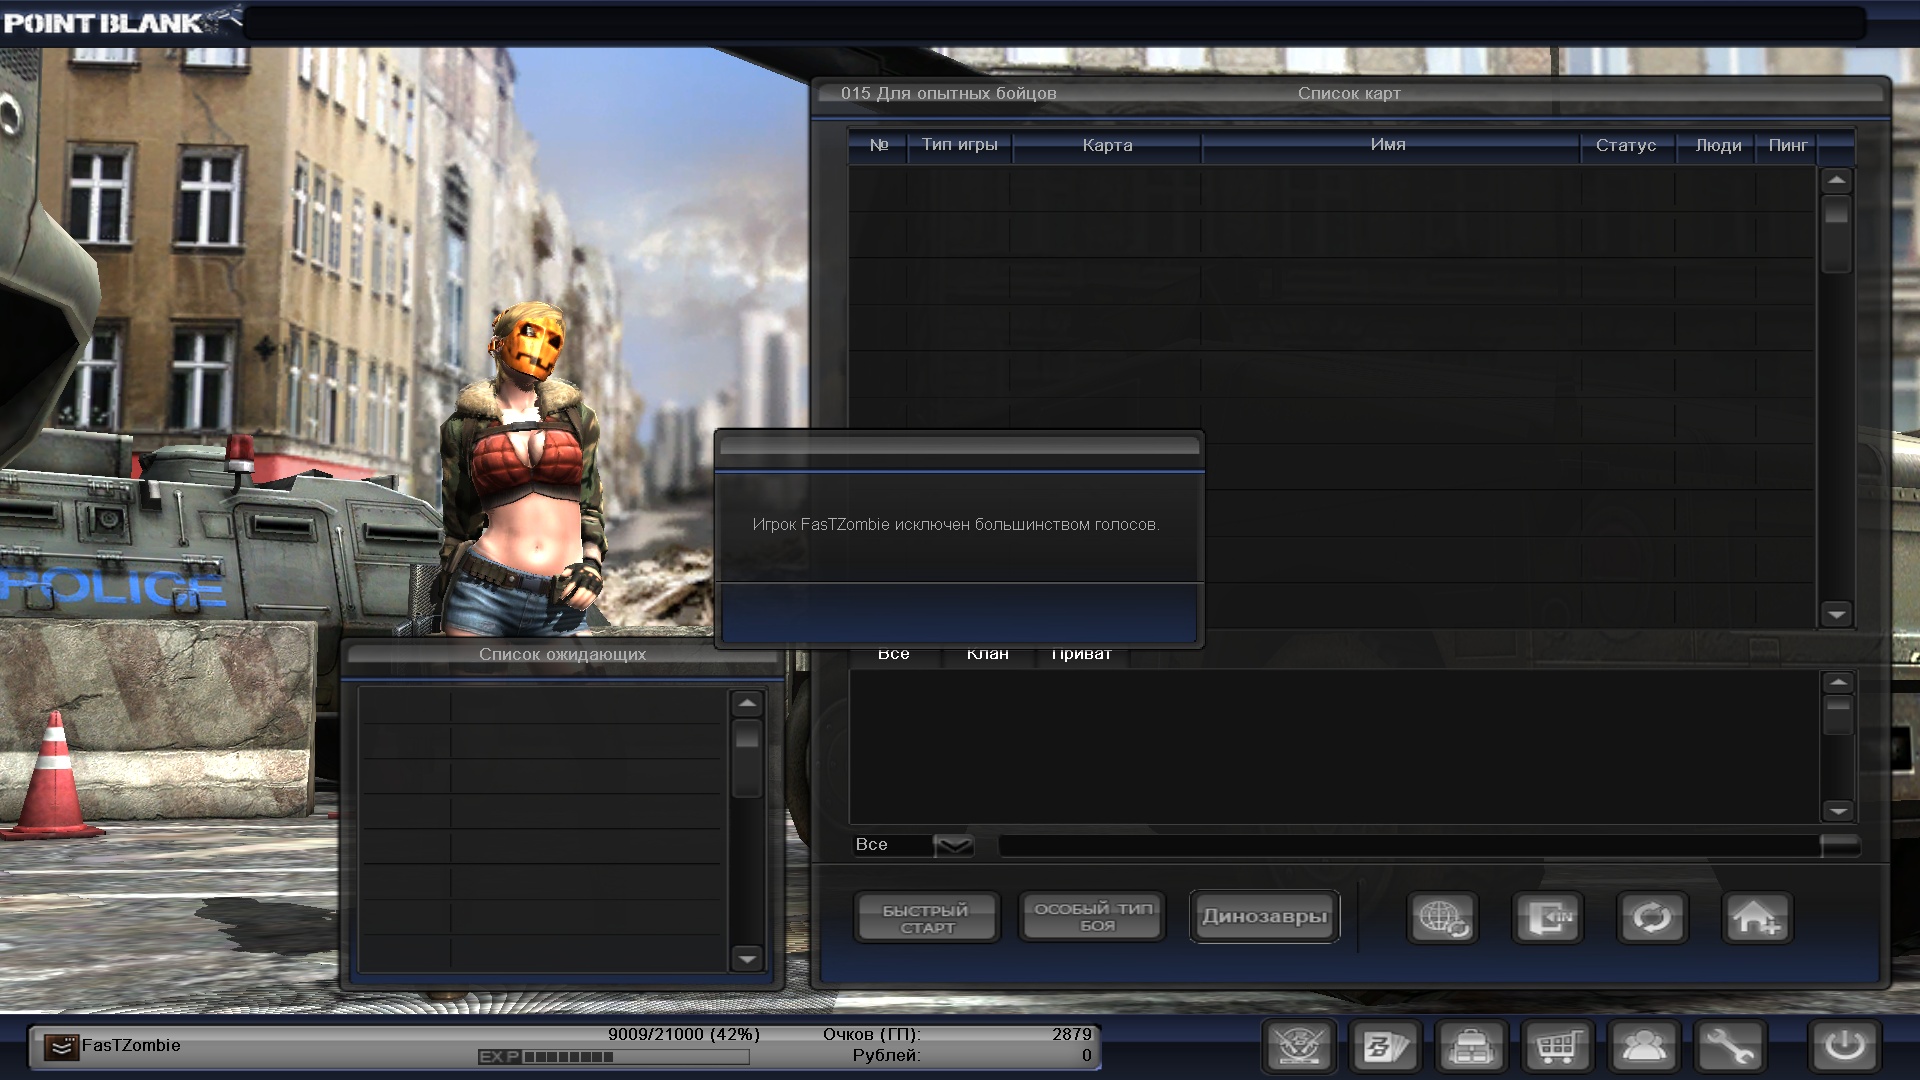Click the power exit icon
1920x1080 pixels.
coord(1844,1047)
